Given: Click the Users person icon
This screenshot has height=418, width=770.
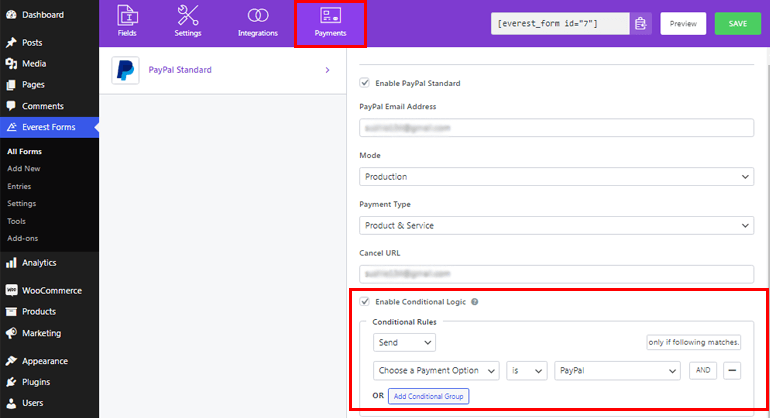Looking at the screenshot, I should (x=11, y=403).
